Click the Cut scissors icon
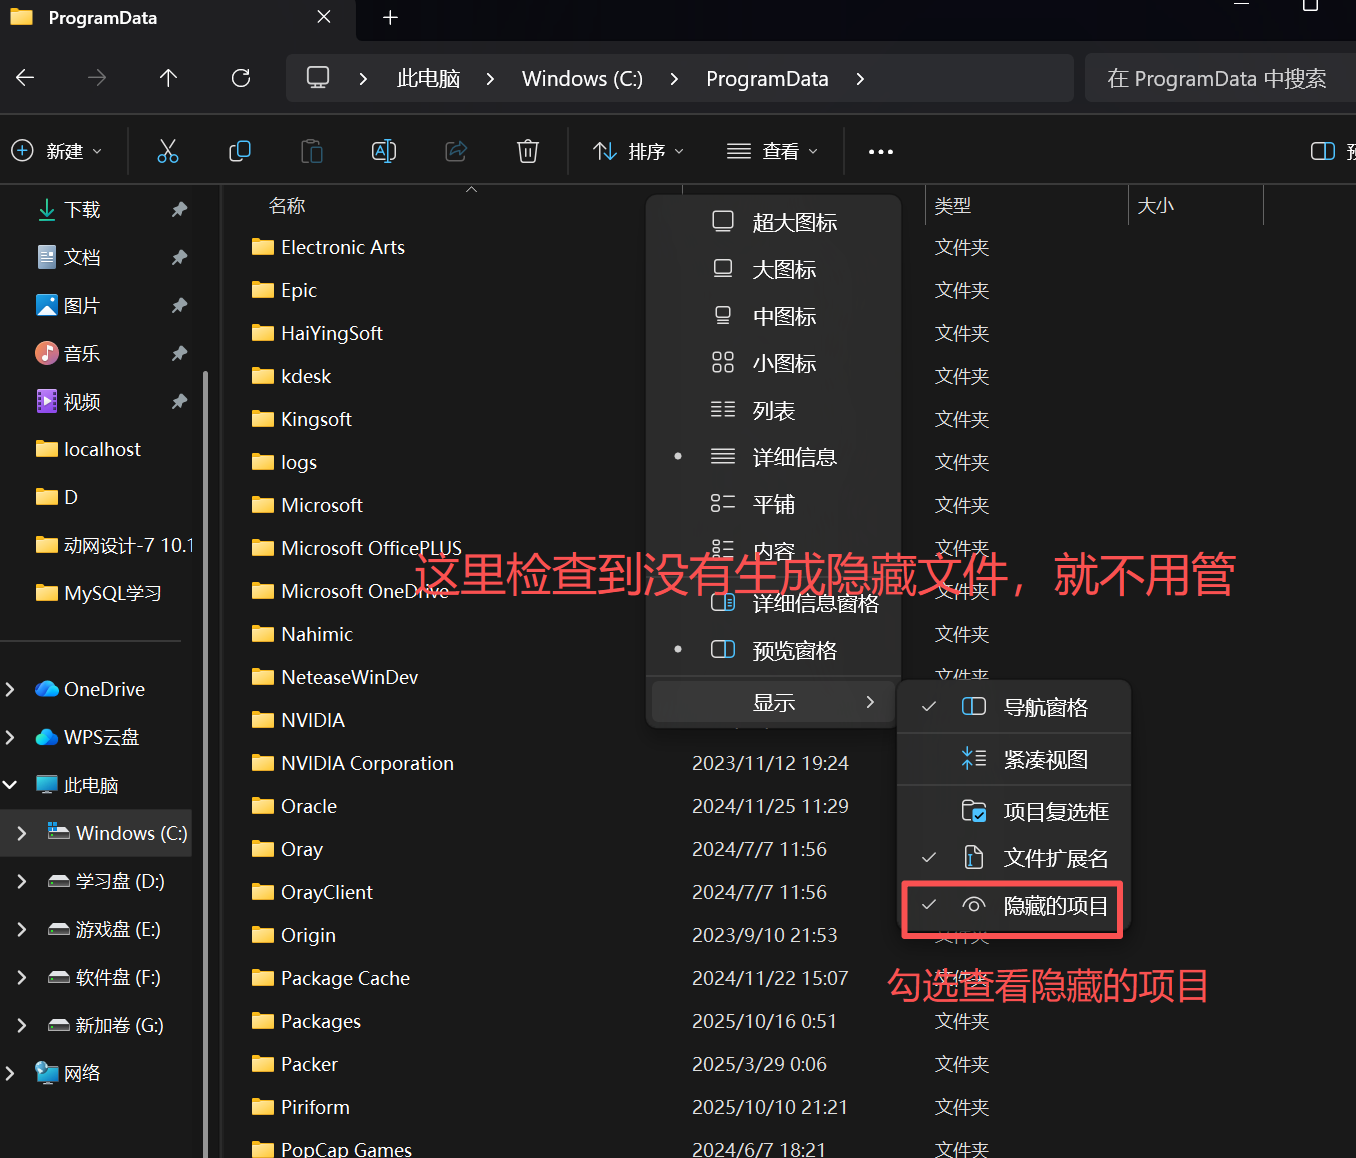 (168, 151)
